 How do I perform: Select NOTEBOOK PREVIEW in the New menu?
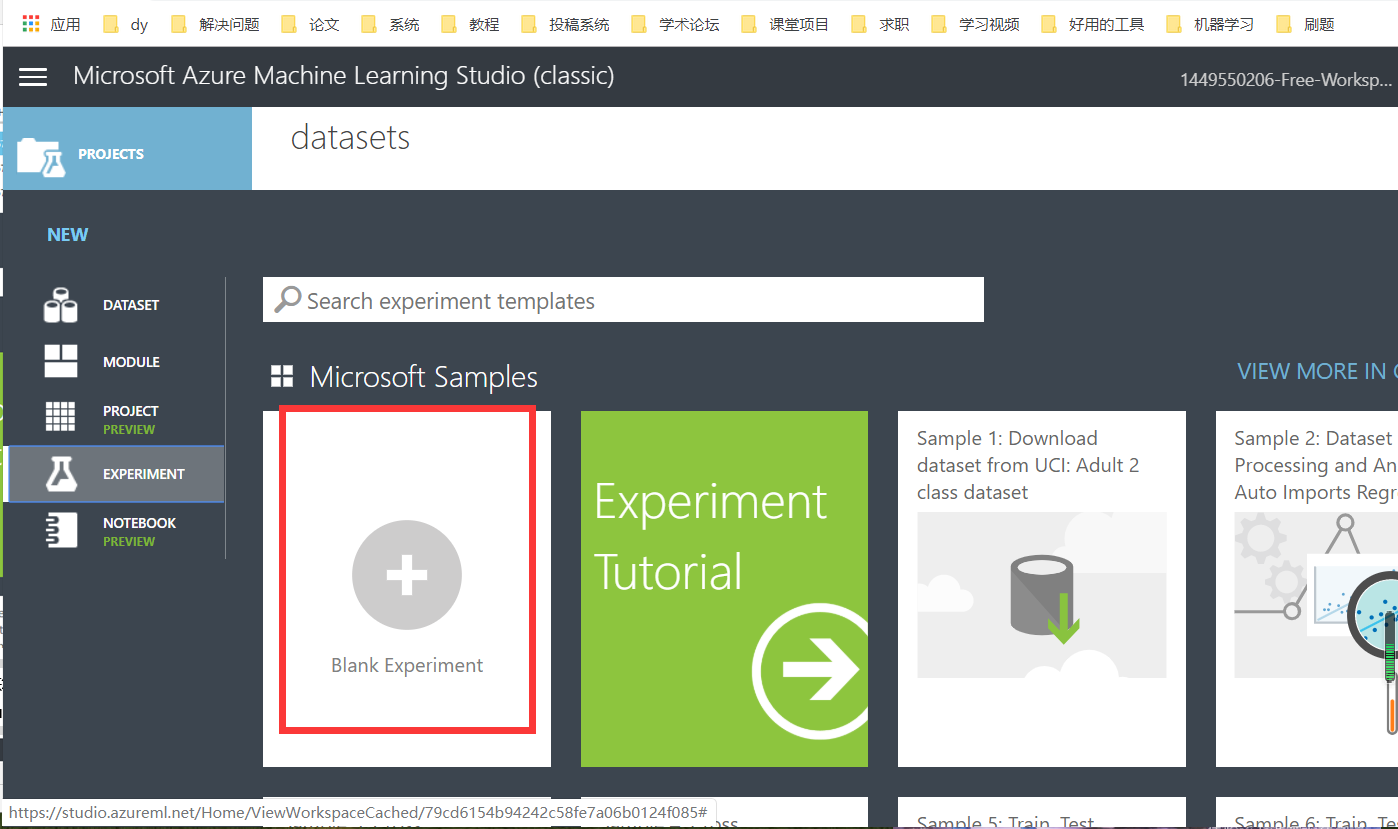114,531
